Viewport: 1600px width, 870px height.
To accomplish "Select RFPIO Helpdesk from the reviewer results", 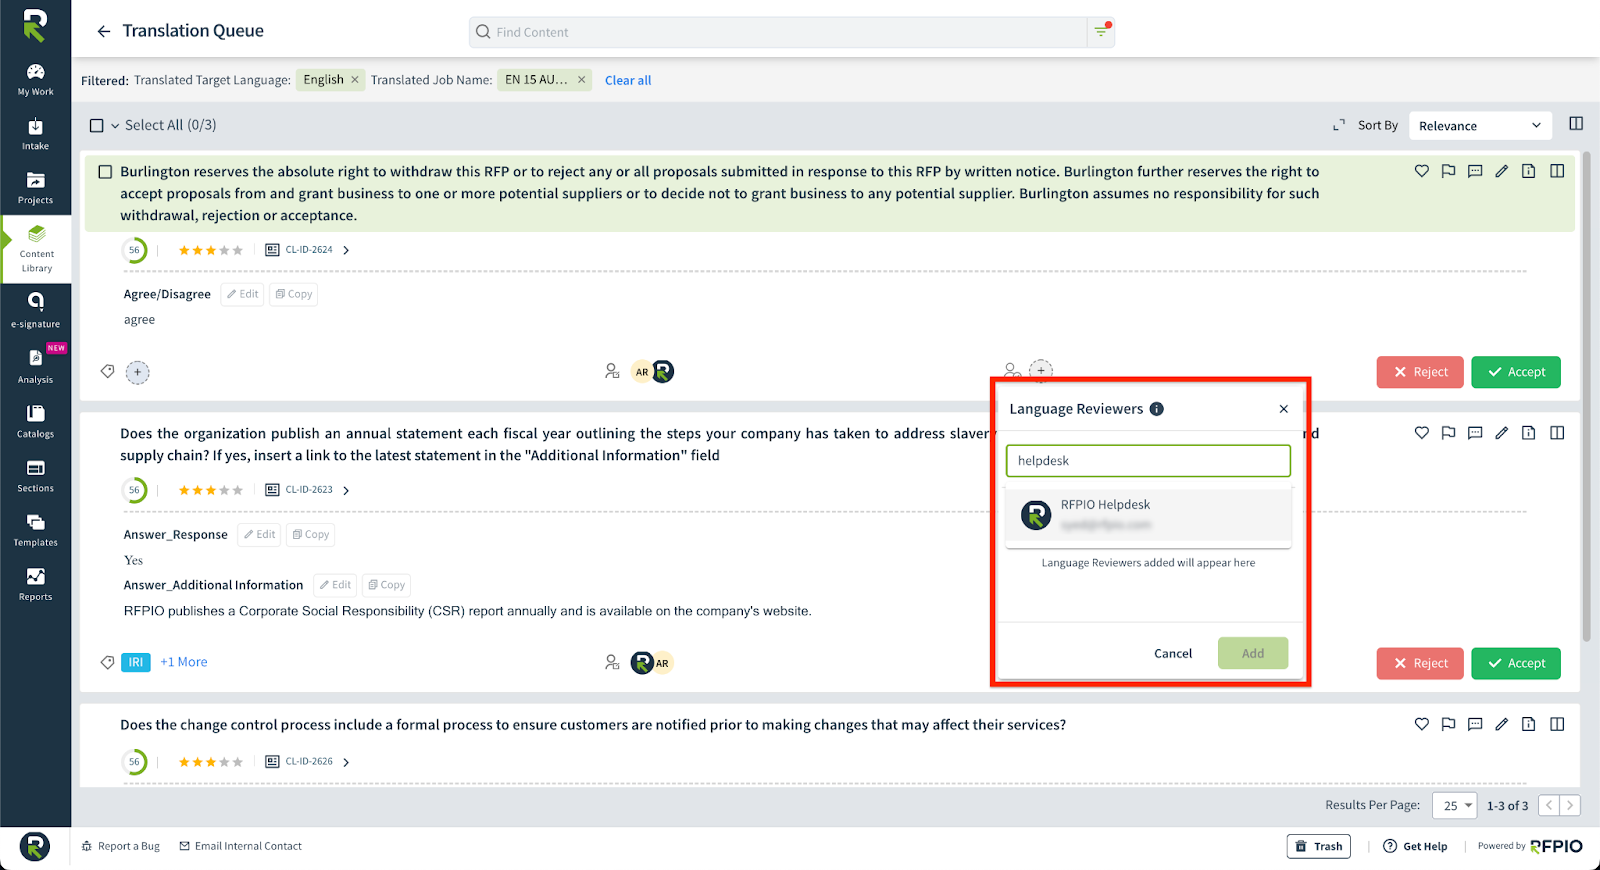I will (1148, 514).
